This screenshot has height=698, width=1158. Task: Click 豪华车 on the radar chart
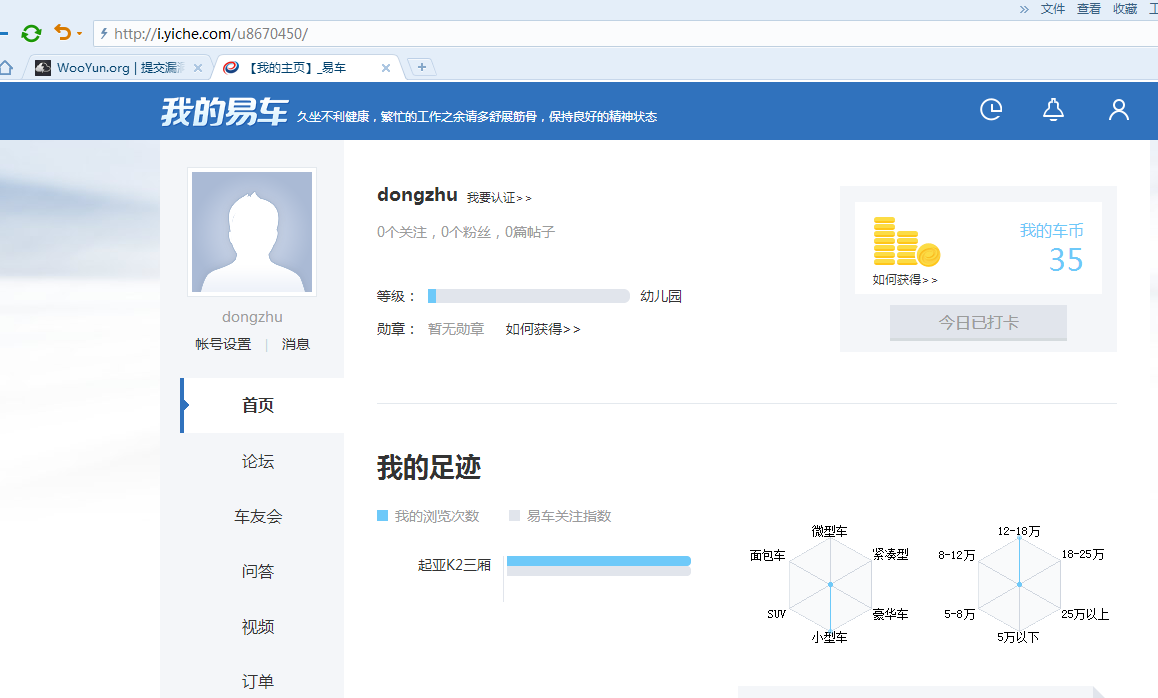tap(891, 615)
